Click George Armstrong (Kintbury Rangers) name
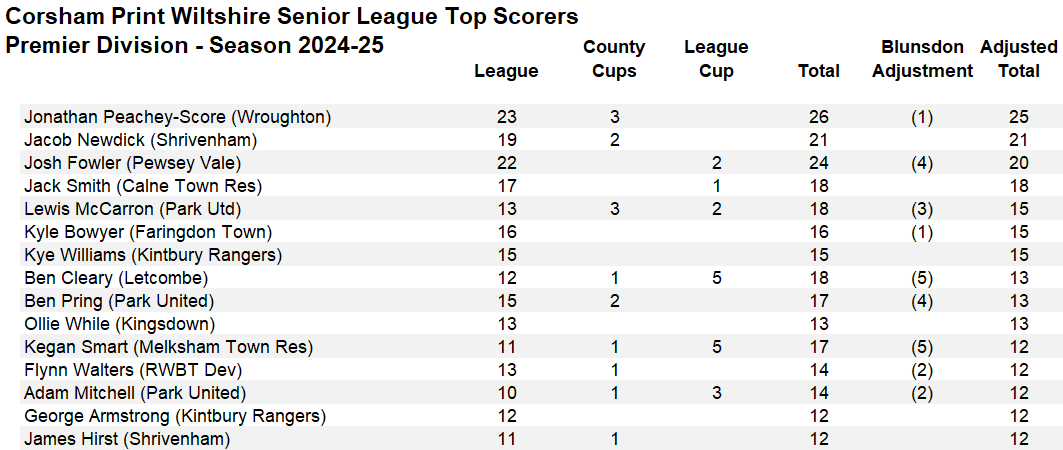Image resolution: width=1063 pixels, height=450 pixels. [x=175, y=416]
